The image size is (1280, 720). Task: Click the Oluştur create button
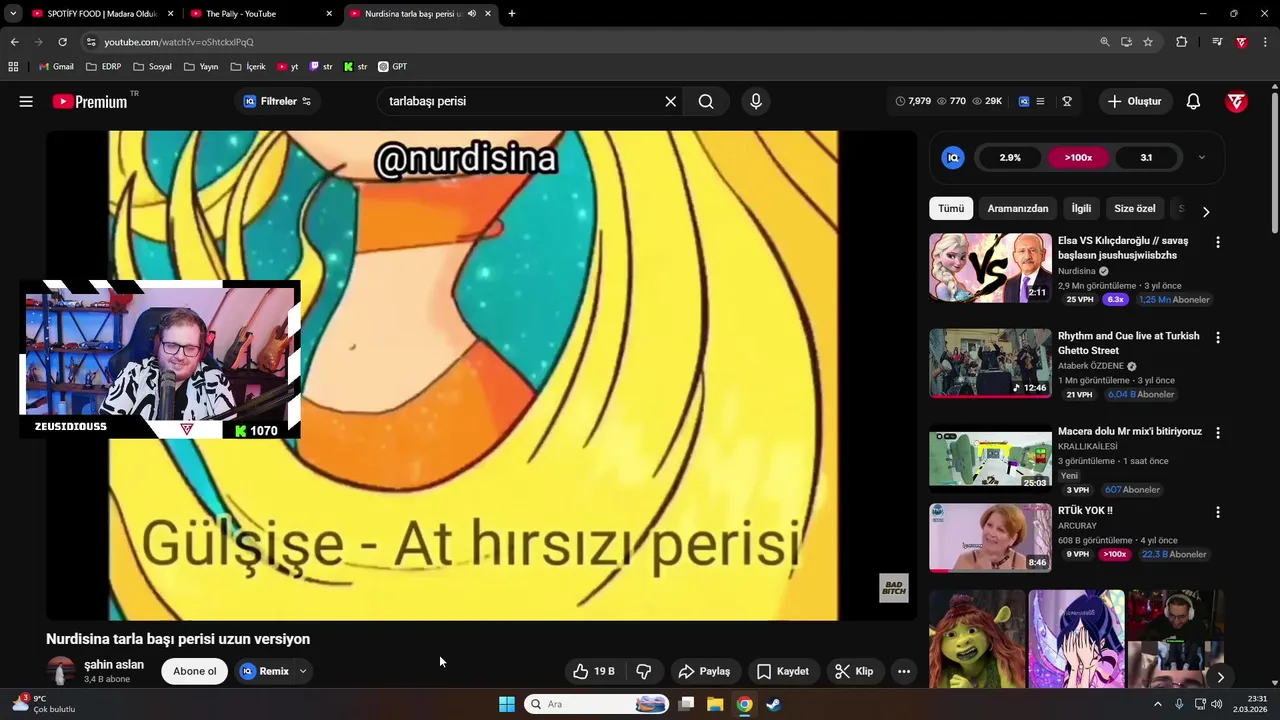pyautogui.click(x=1136, y=101)
